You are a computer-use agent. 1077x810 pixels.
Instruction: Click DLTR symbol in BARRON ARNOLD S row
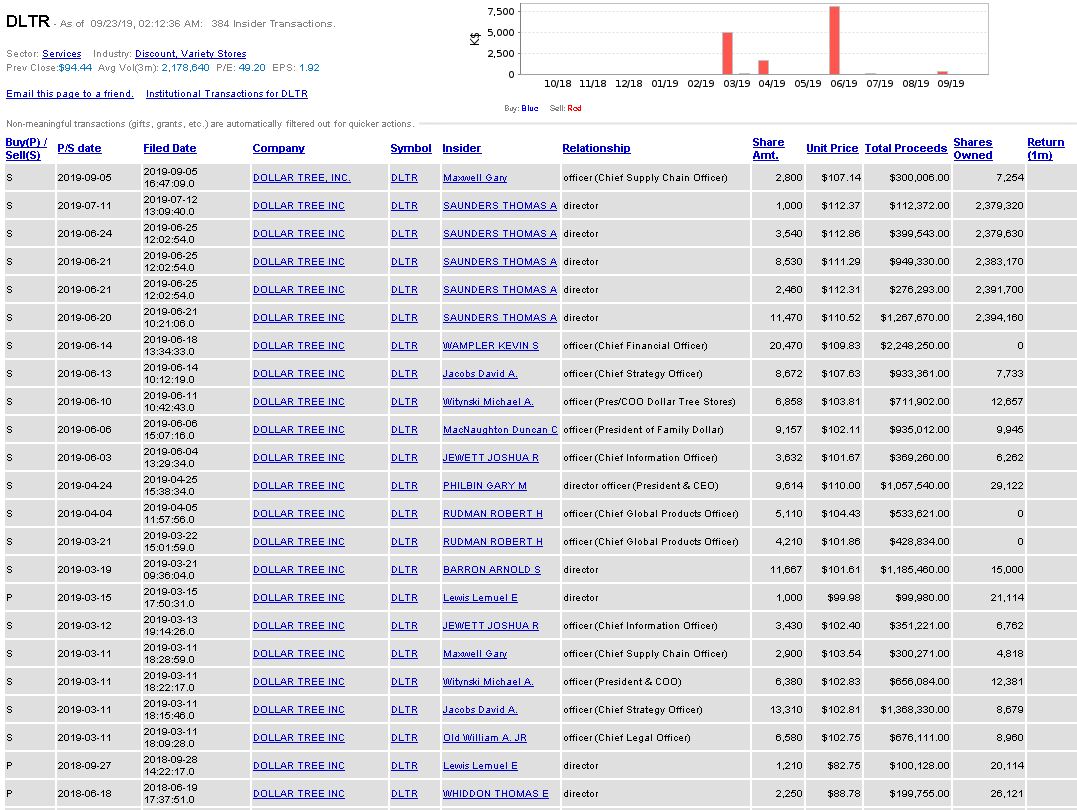click(x=404, y=570)
